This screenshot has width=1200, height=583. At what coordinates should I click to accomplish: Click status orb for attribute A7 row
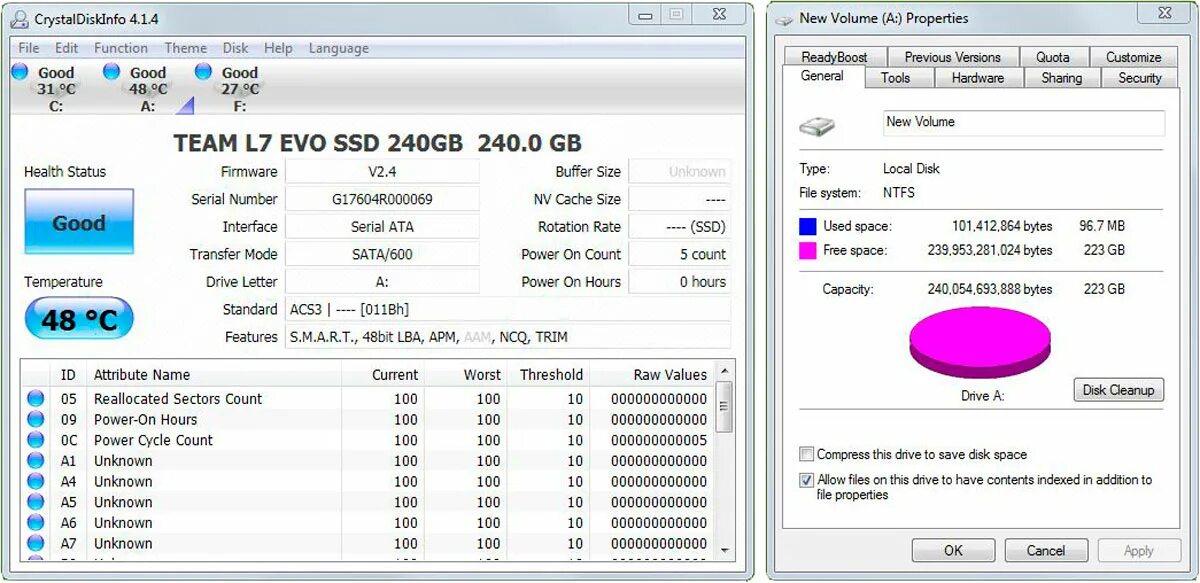pyautogui.click(x=36, y=544)
